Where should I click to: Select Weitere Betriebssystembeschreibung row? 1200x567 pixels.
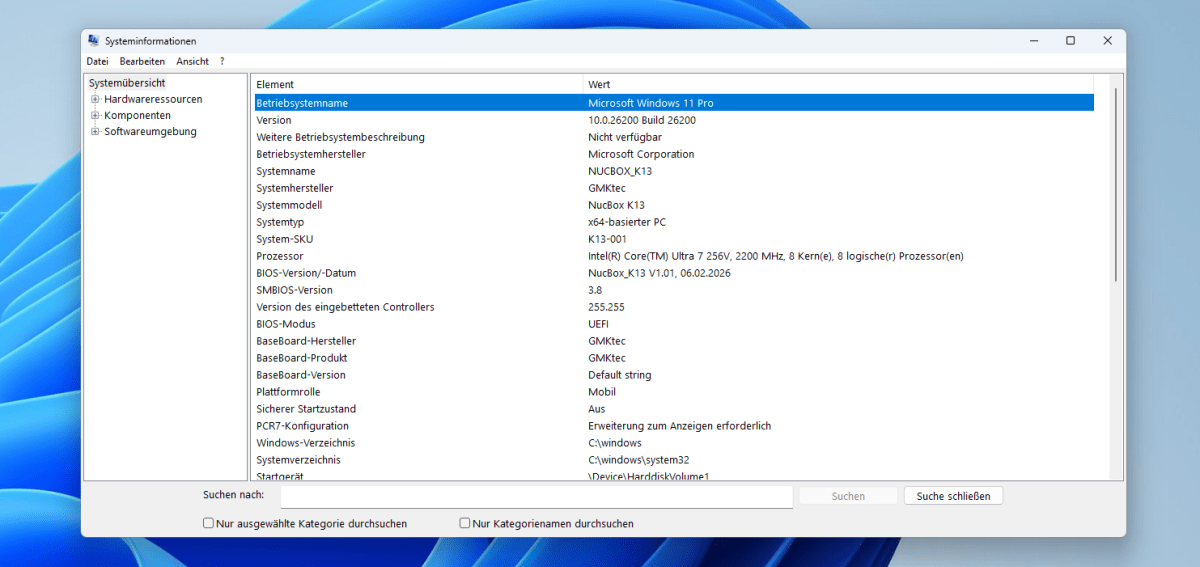(672, 137)
